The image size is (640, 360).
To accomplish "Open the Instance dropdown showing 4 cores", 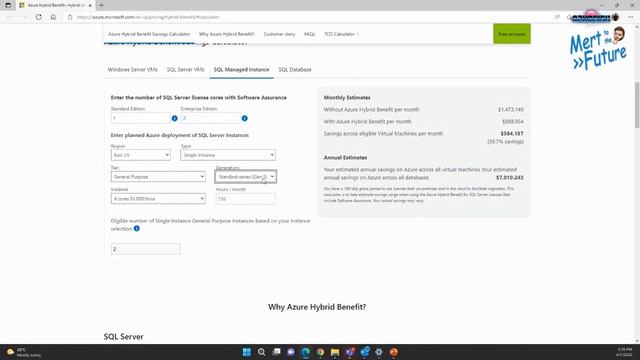I will tap(158, 199).
